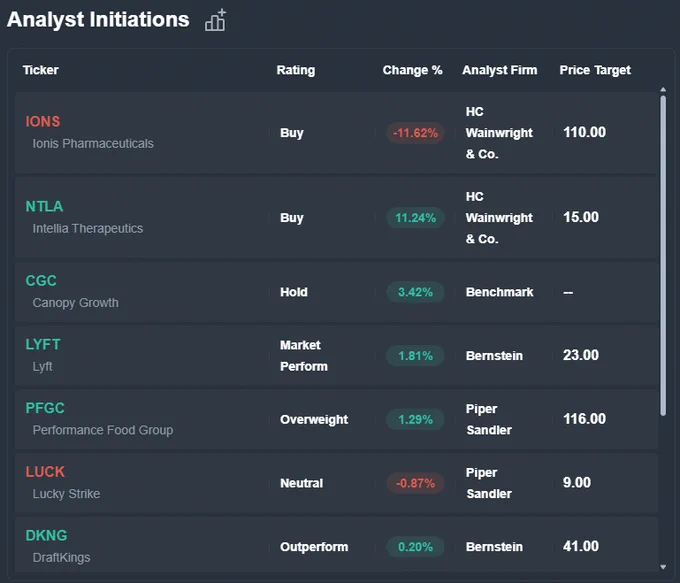Click the Hold rating for CGC
Viewport: 680px width, 583px height.
[x=294, y=292]
